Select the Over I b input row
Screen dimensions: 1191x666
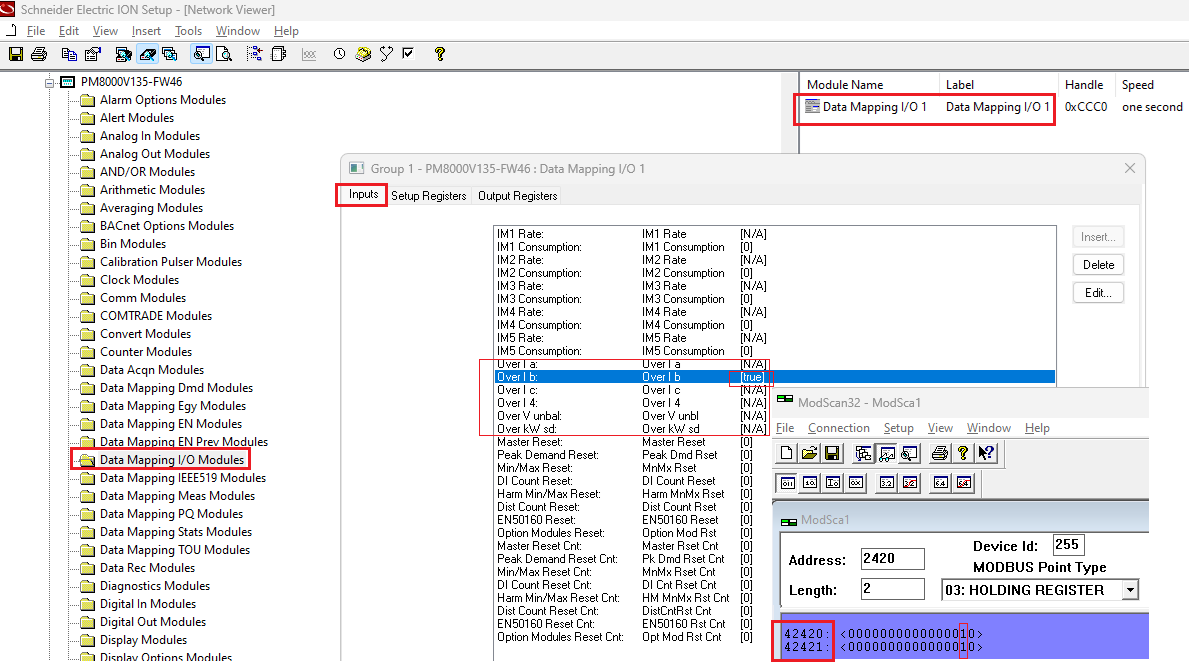click(x=774, y=377)
